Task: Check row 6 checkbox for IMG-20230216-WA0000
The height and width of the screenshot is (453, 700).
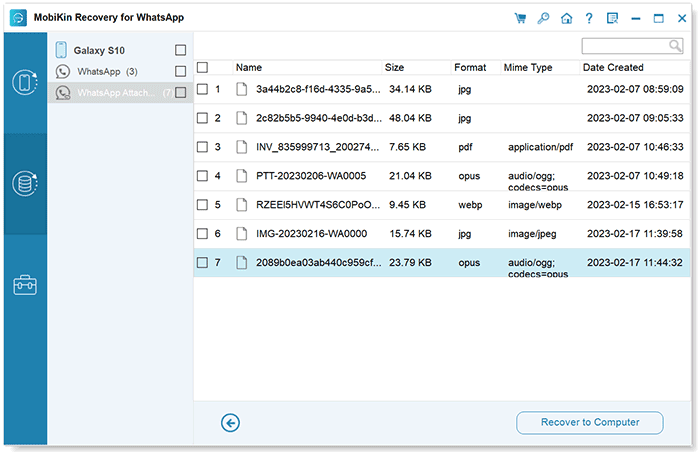Action: point(203,233)
